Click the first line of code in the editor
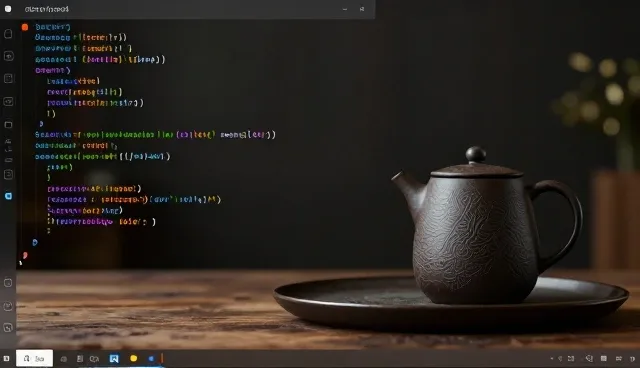This screenshot has height=368, width=640. click(x=53, y=27)
